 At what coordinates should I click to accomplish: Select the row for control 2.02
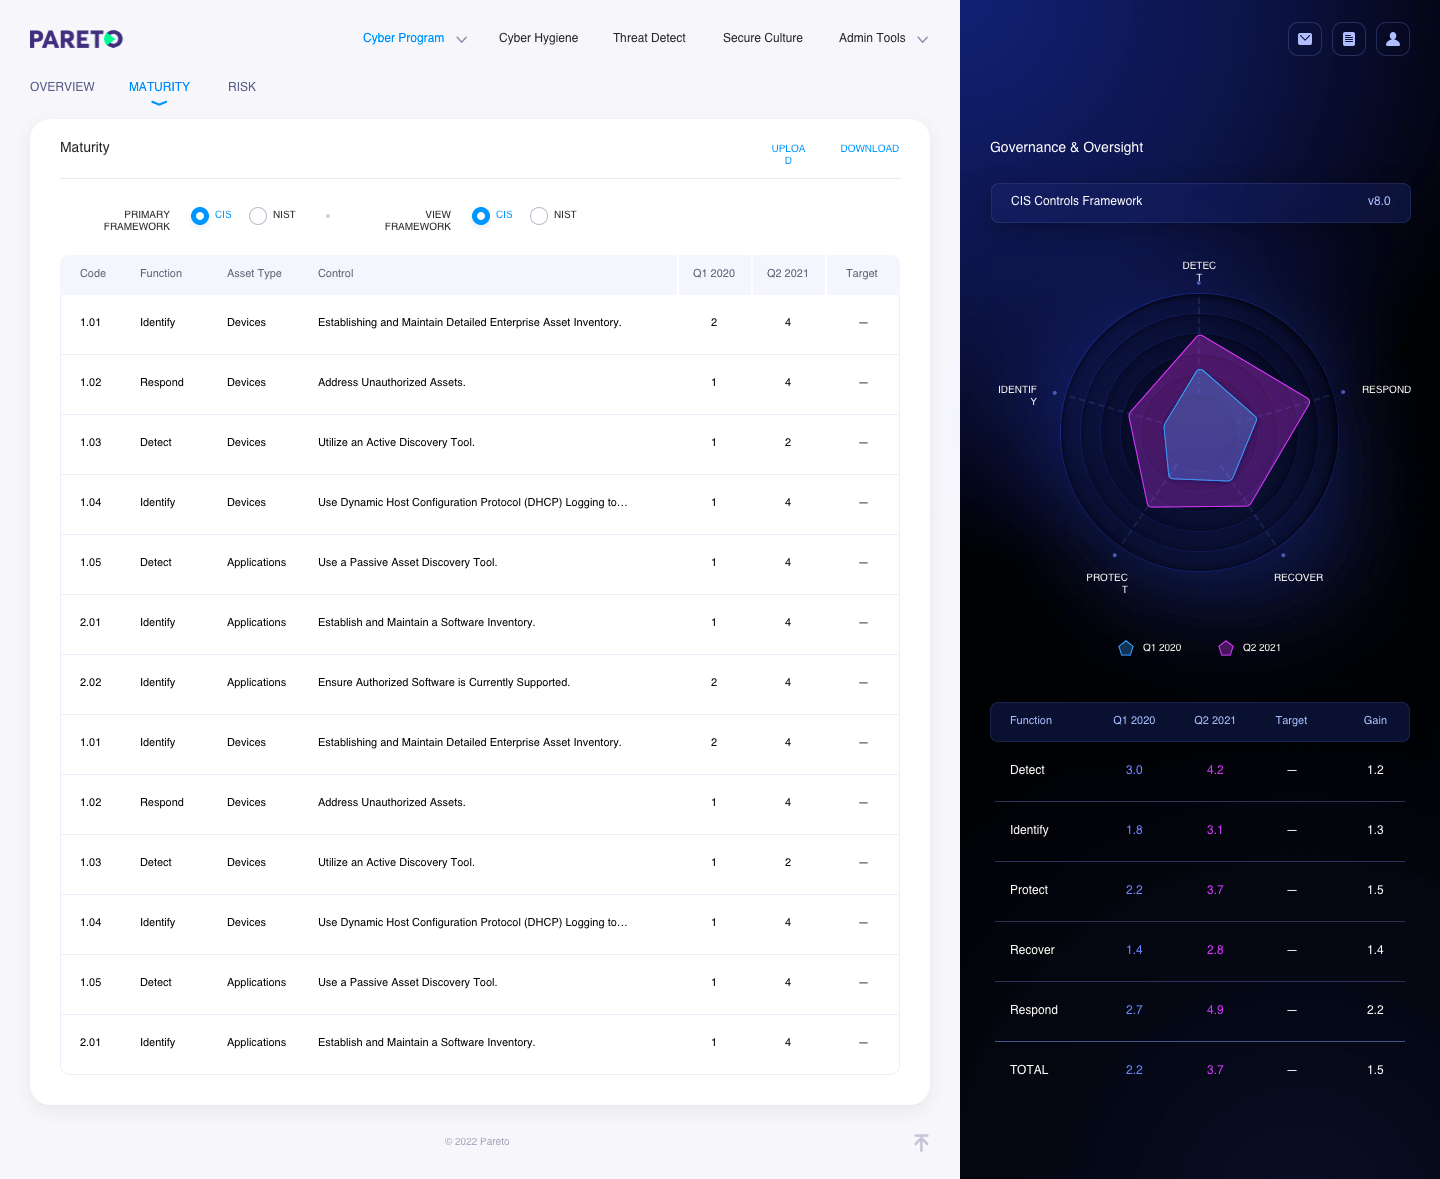[x=480, y=684]
